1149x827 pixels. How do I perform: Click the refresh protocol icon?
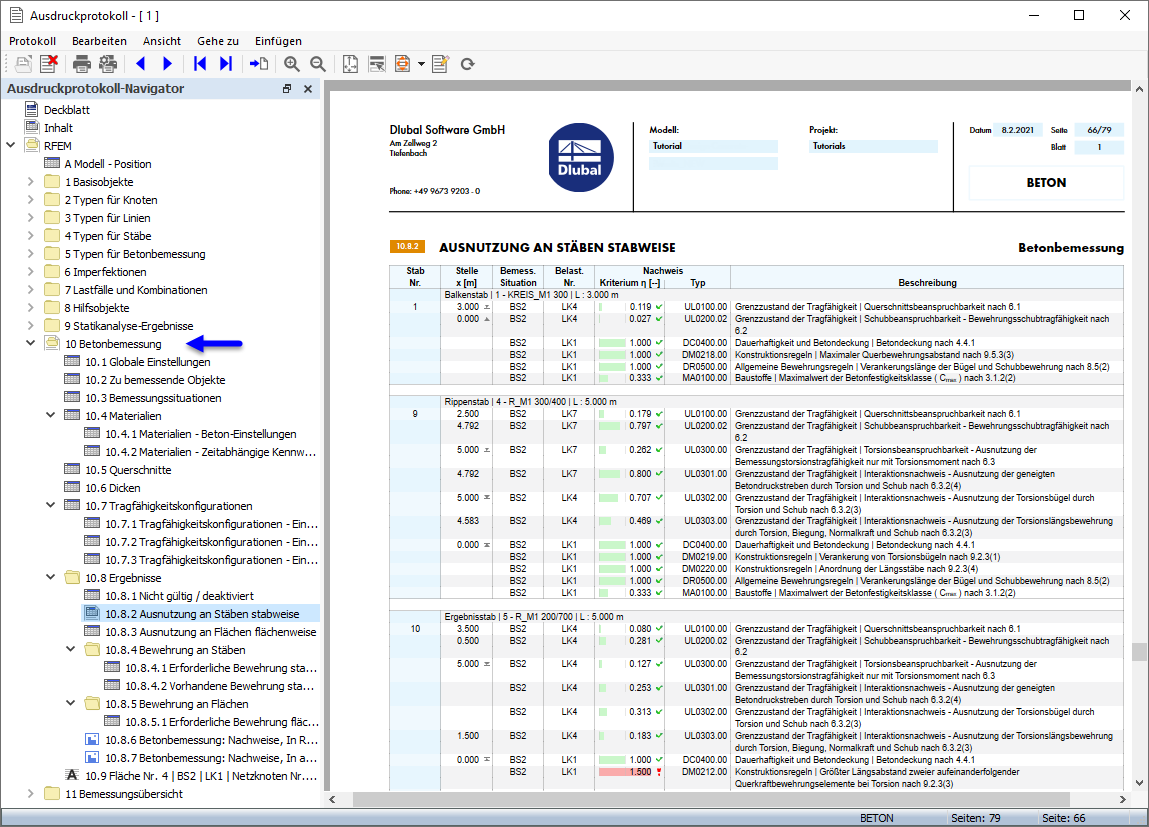(x=468, y=64)
